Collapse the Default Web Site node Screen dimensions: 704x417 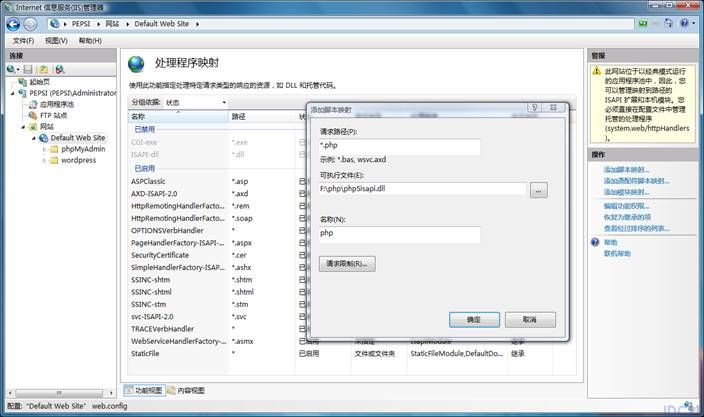[x=34, y=138]
